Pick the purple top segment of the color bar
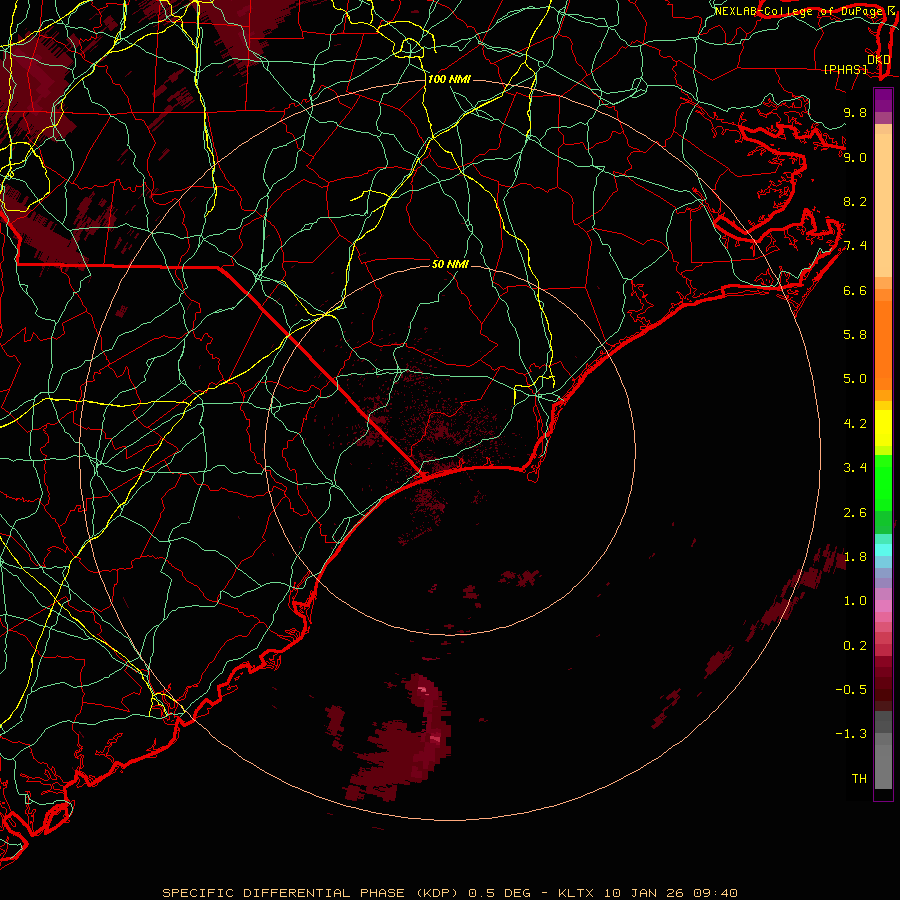 (883, 100)
